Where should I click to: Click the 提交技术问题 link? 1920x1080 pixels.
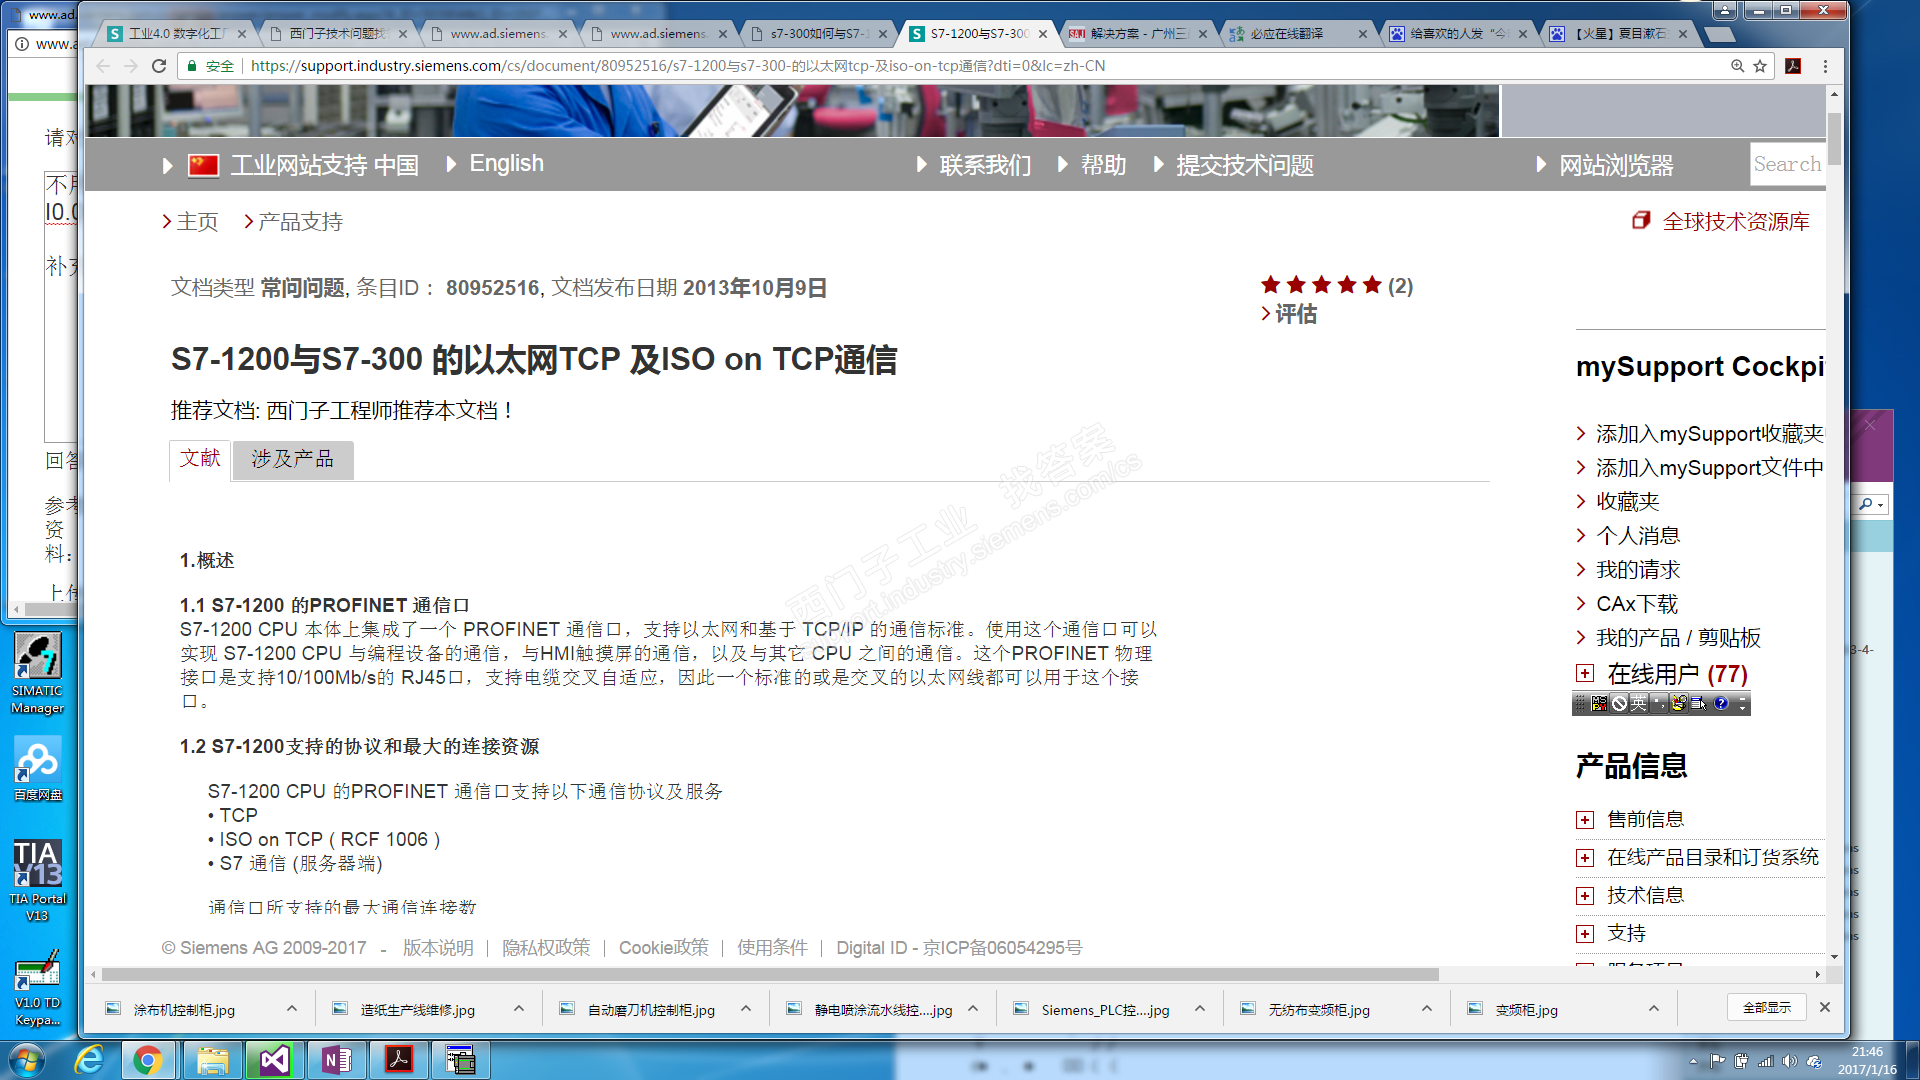tap(1244, 165)
